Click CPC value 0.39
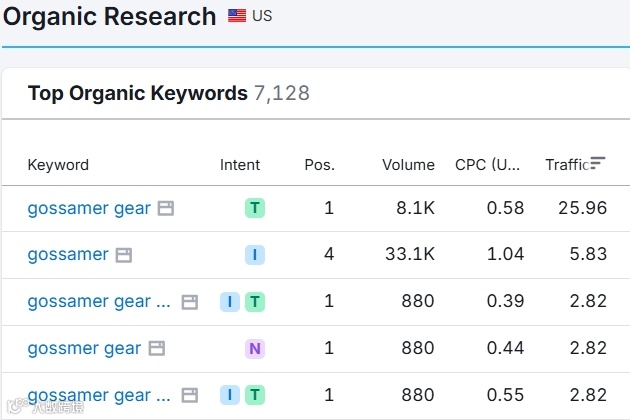Screen dimensions: 630x420 click(505, 301)
